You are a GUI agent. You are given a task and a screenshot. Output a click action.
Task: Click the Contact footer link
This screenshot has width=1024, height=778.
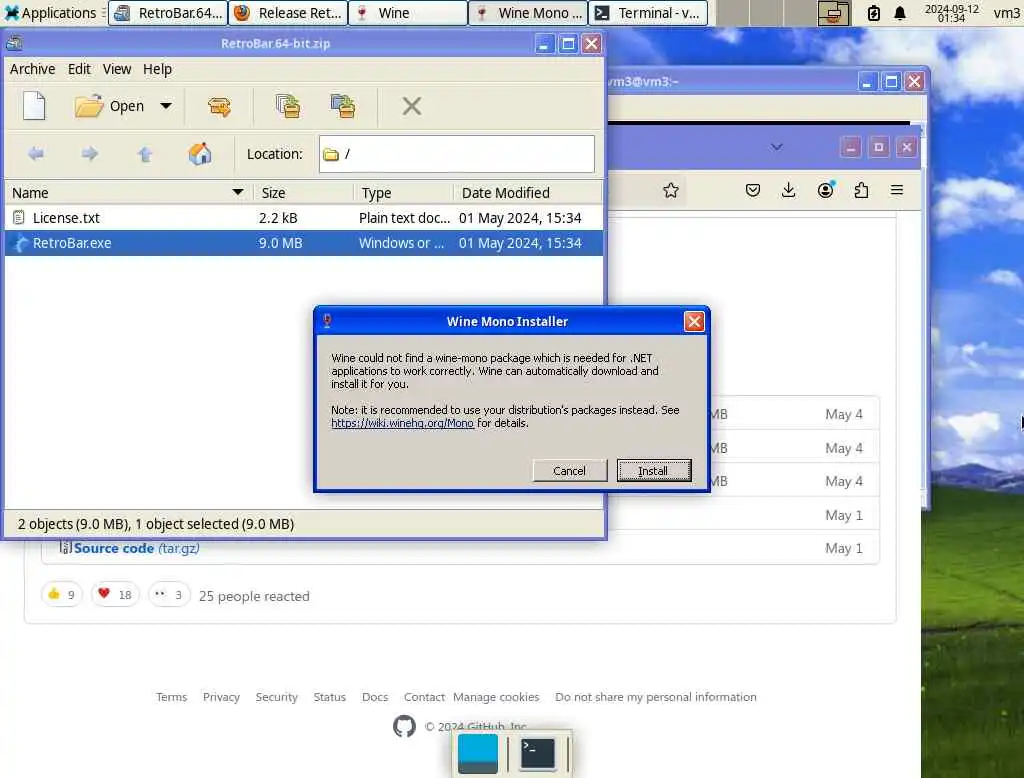424,697
